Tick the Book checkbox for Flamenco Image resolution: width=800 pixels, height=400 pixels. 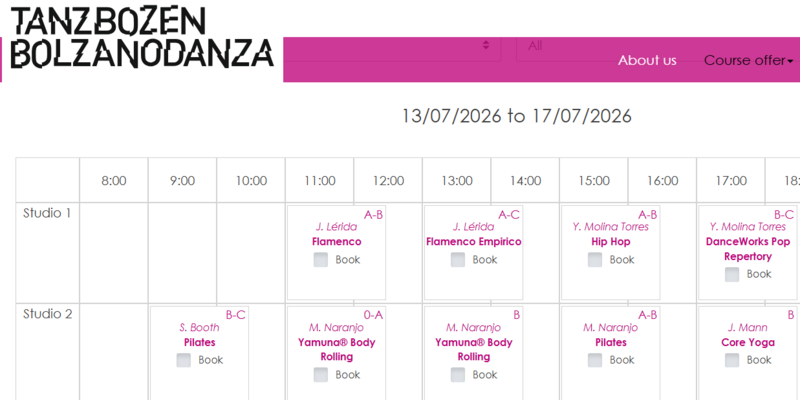[x=321, y=260]
